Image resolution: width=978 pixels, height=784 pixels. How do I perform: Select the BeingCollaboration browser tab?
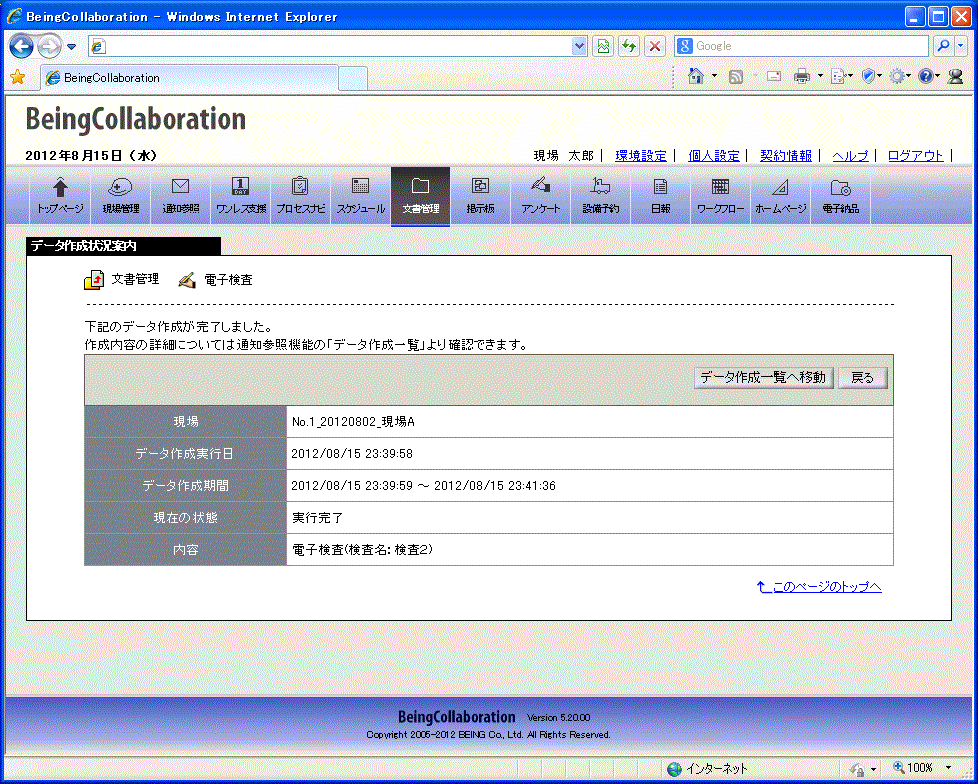click(190, 78)
